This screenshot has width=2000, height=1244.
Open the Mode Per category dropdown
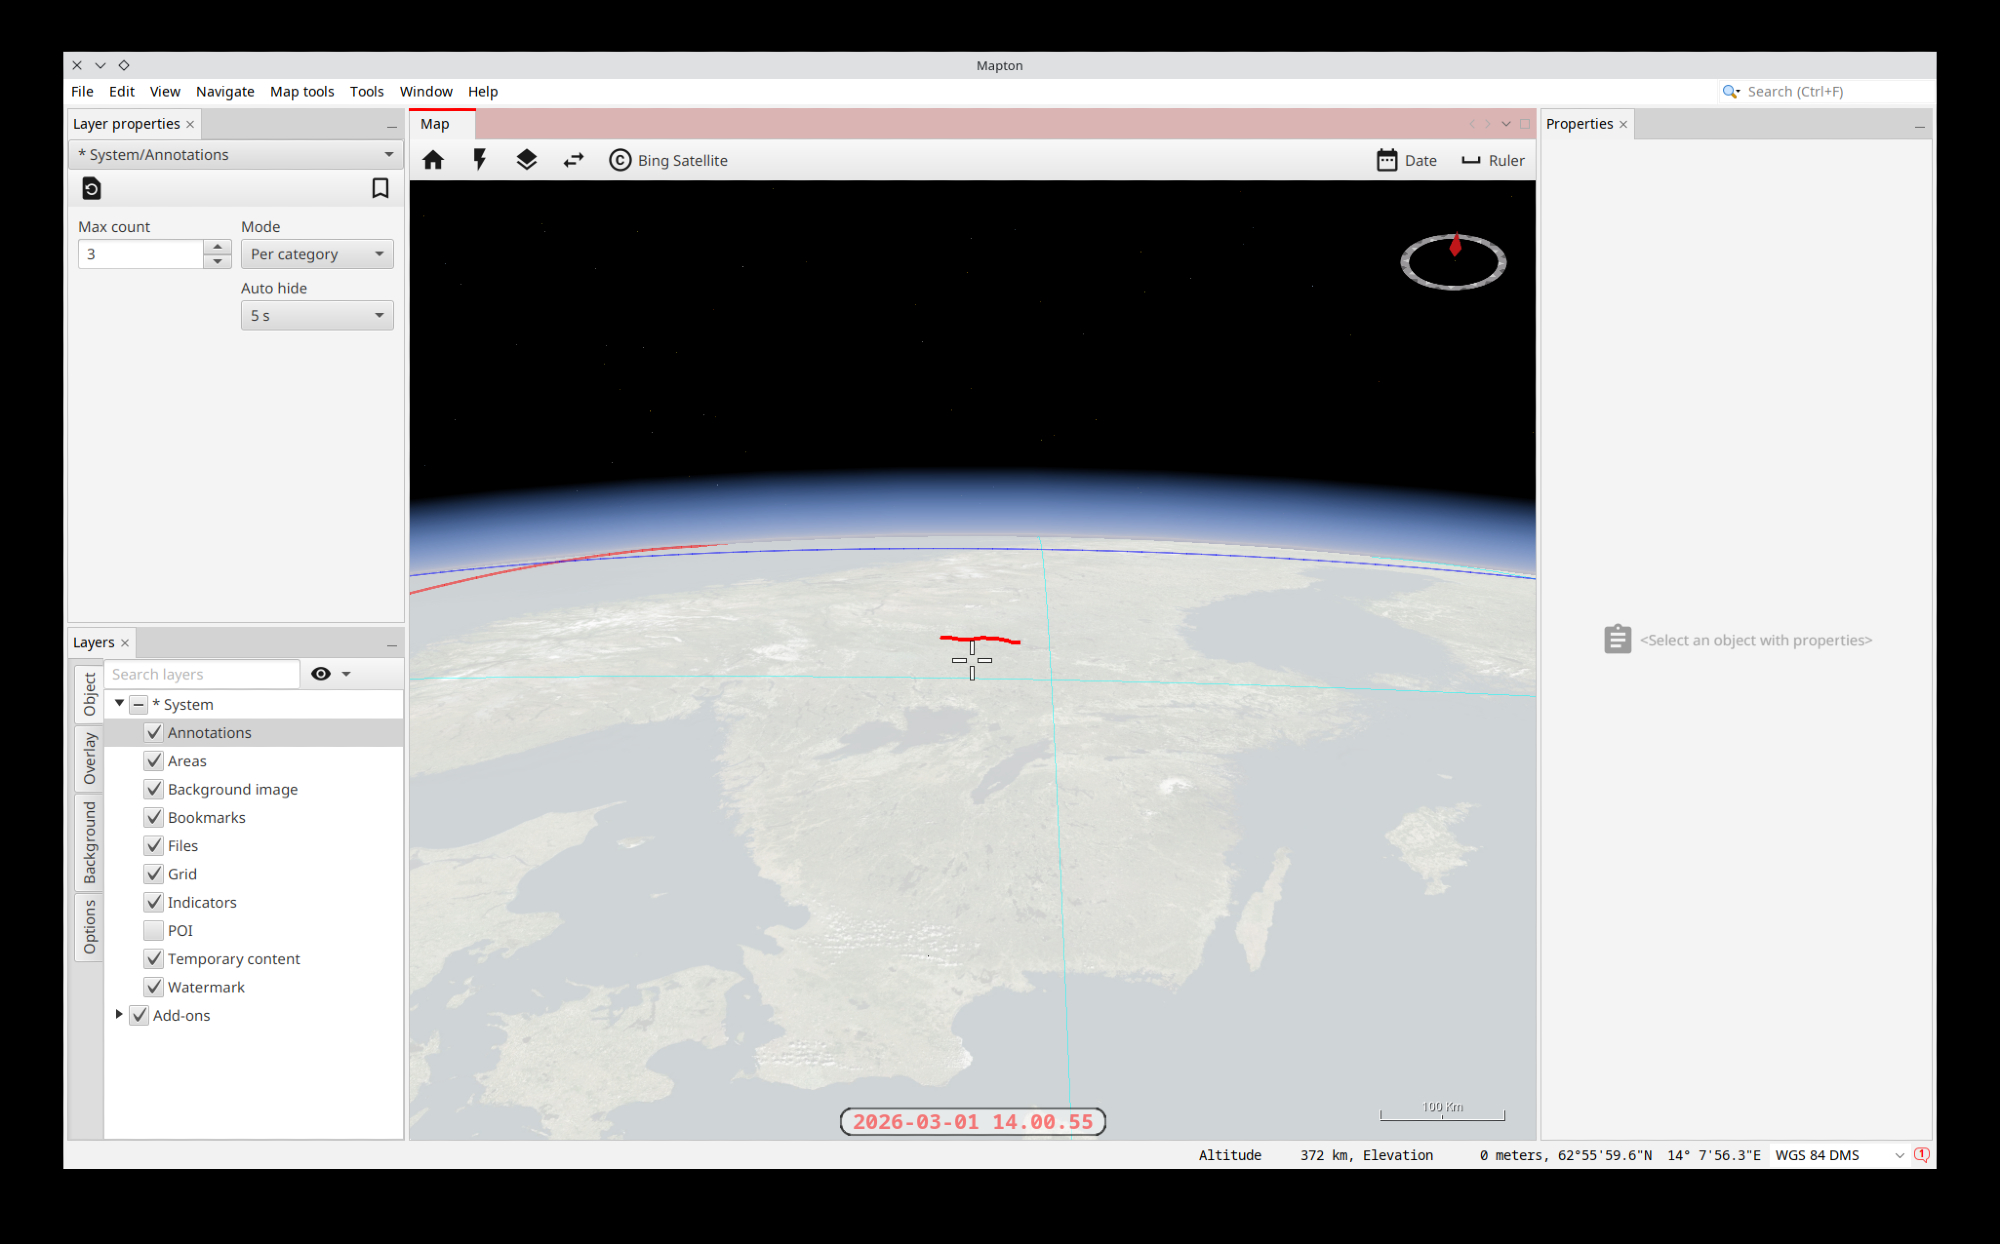pos(317,254)
